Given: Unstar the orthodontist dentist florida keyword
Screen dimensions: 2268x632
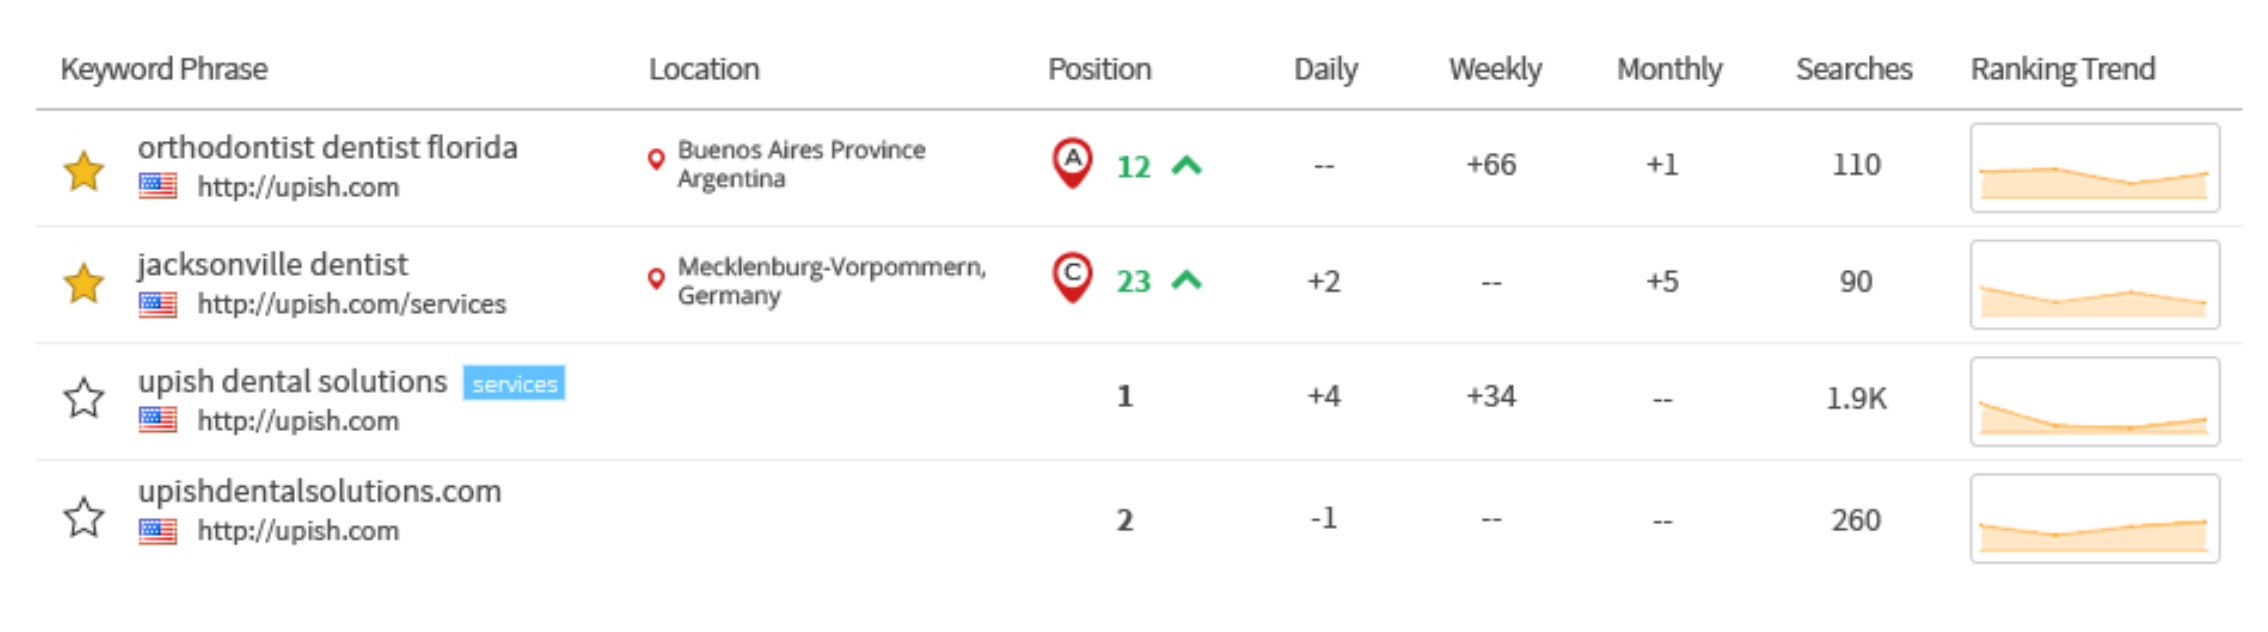Looking at the screenshot, I should [x=84, y=171].
